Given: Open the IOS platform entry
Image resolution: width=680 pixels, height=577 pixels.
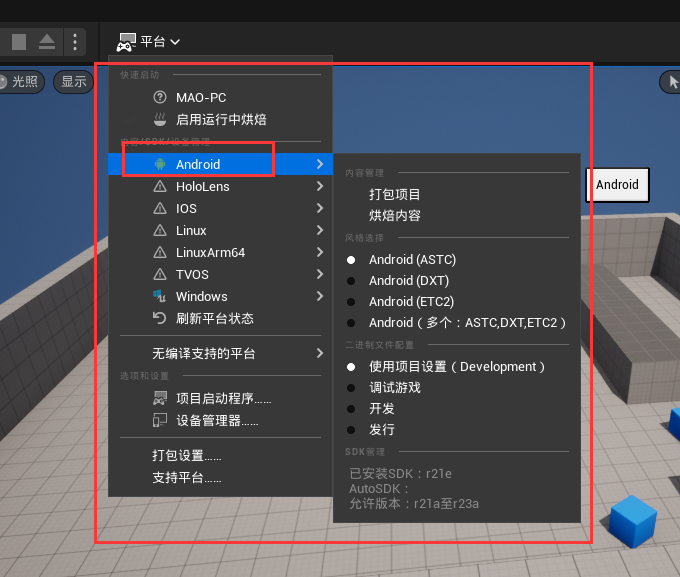Looking at the screenshot, I should (220, 208).
